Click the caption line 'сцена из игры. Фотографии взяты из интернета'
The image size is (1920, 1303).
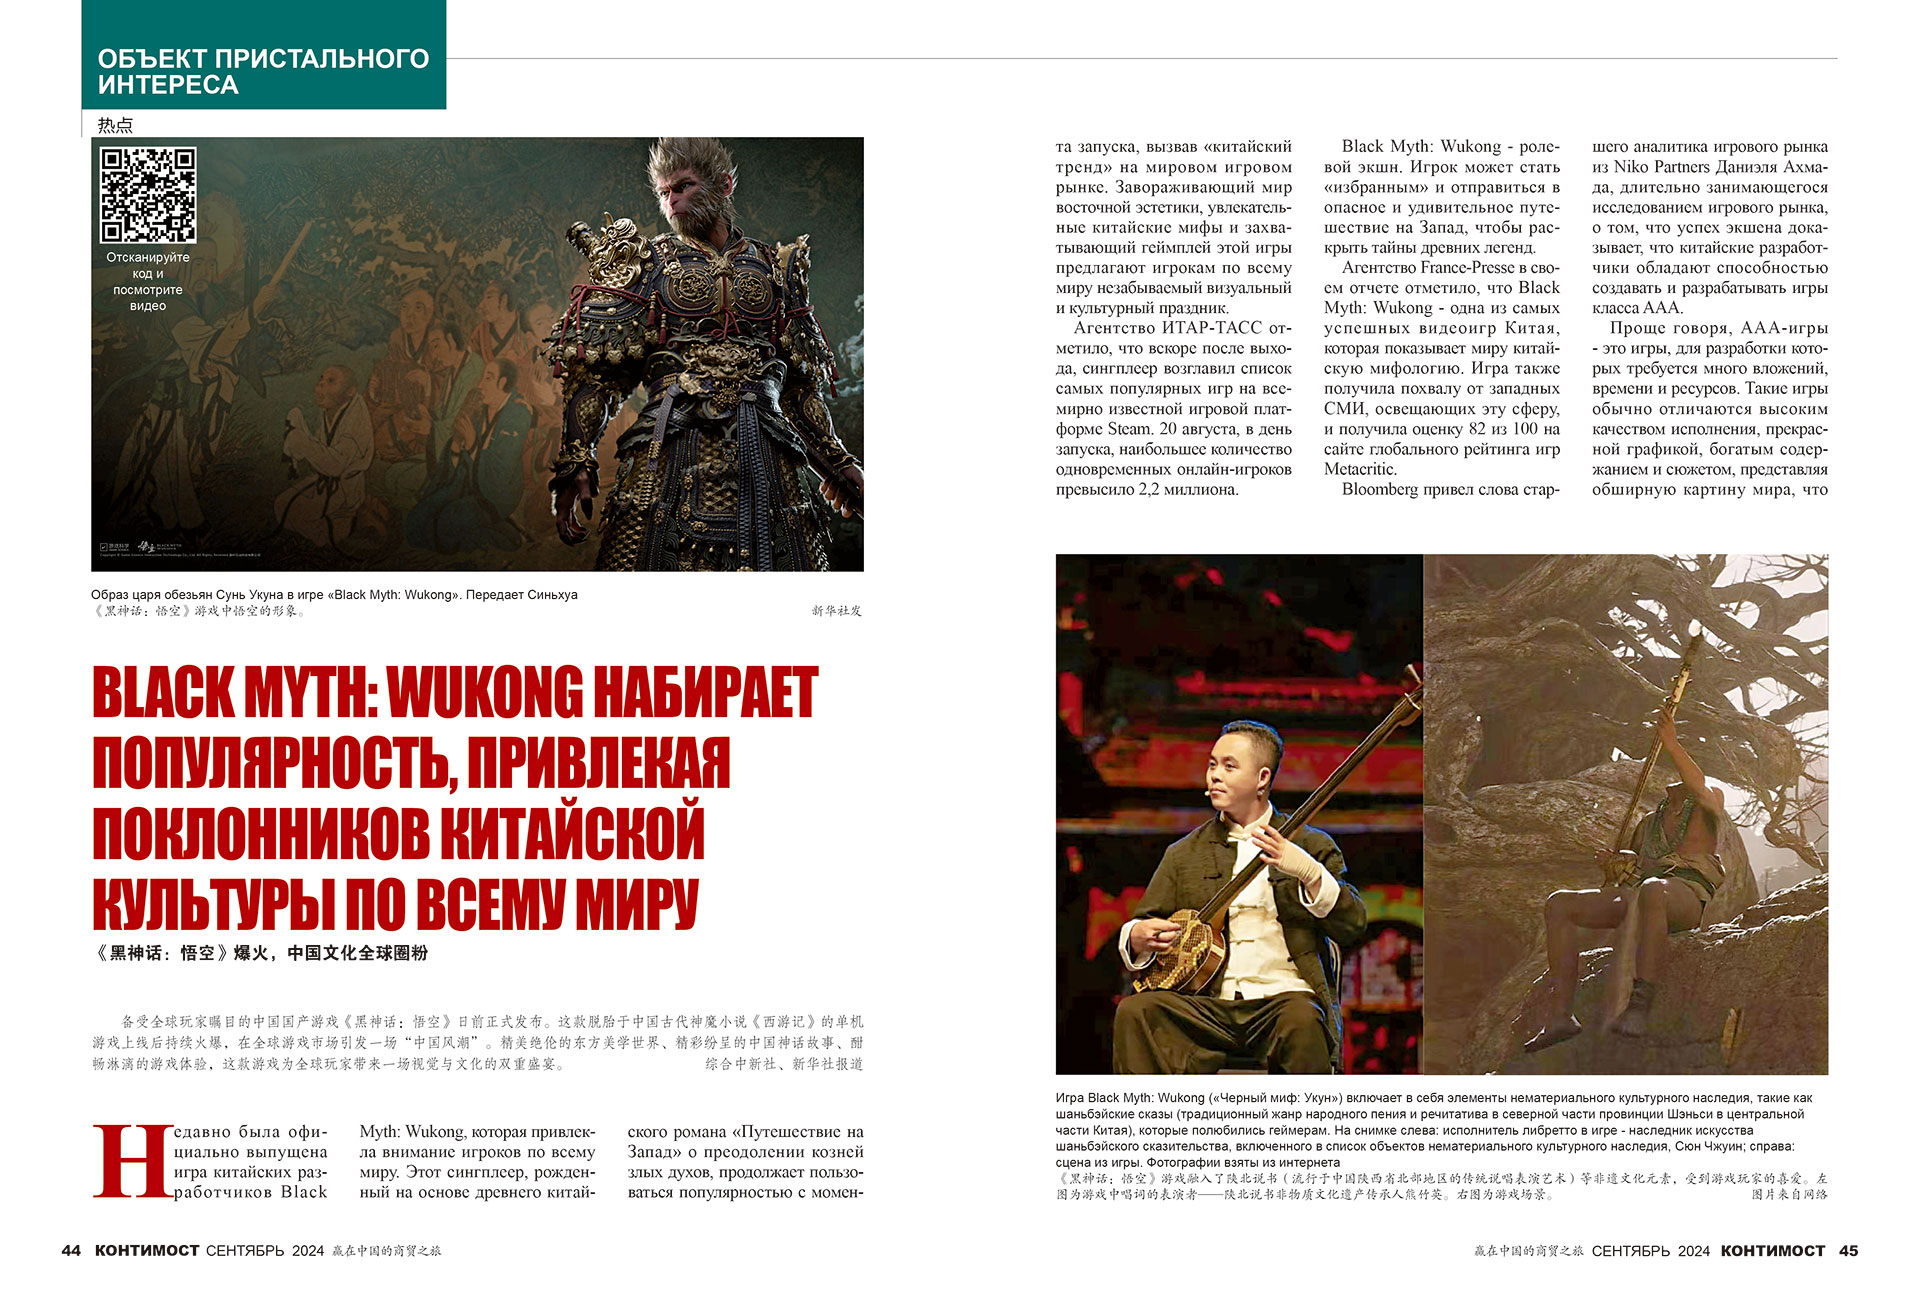point(1198,1163)
